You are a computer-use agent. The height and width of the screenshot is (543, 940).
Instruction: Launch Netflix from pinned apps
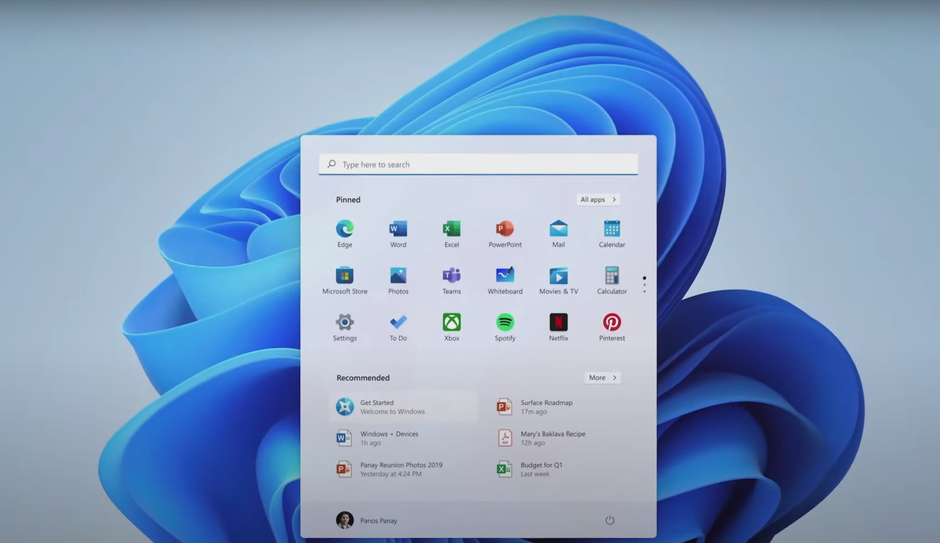click(558, 322)
